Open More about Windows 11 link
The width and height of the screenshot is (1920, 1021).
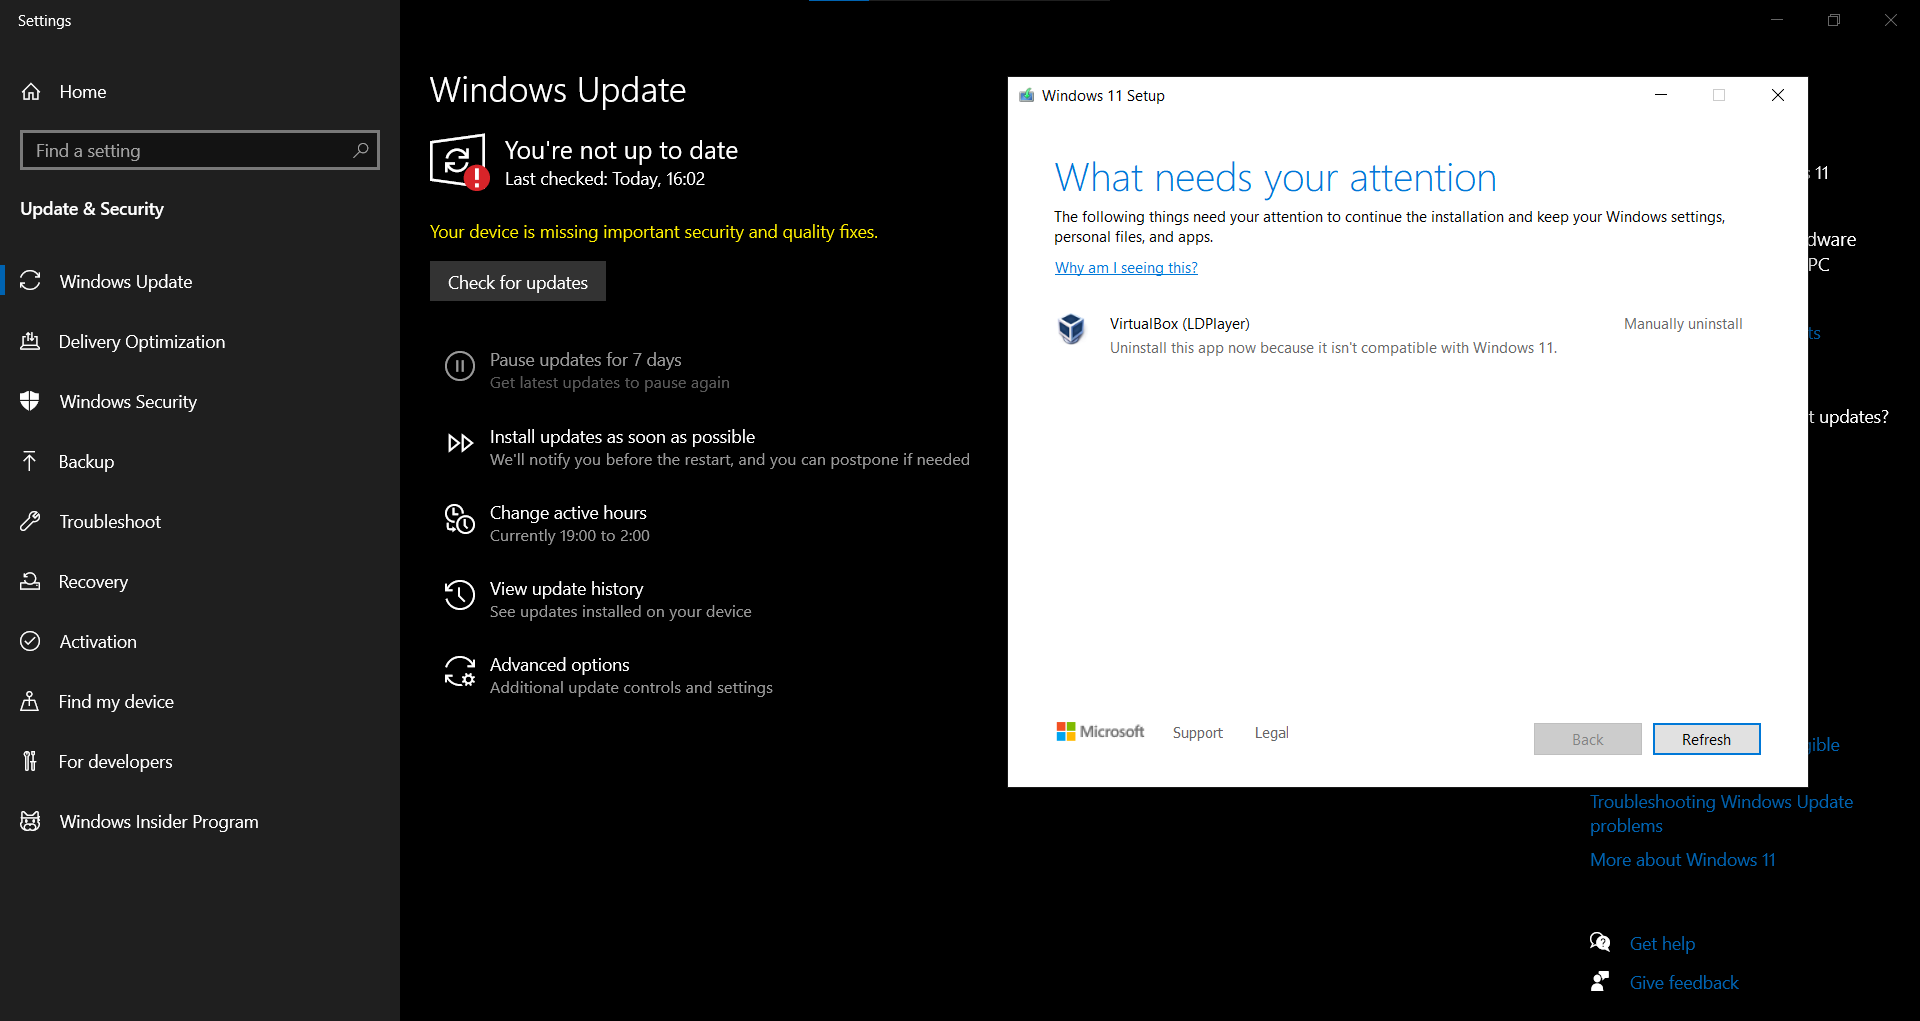tap(1682, 859)
